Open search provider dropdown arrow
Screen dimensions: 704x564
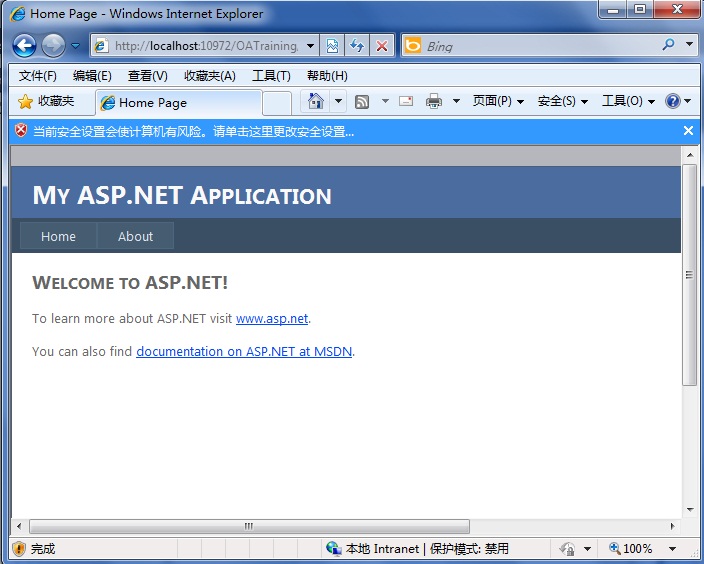[x=689, y=44]
